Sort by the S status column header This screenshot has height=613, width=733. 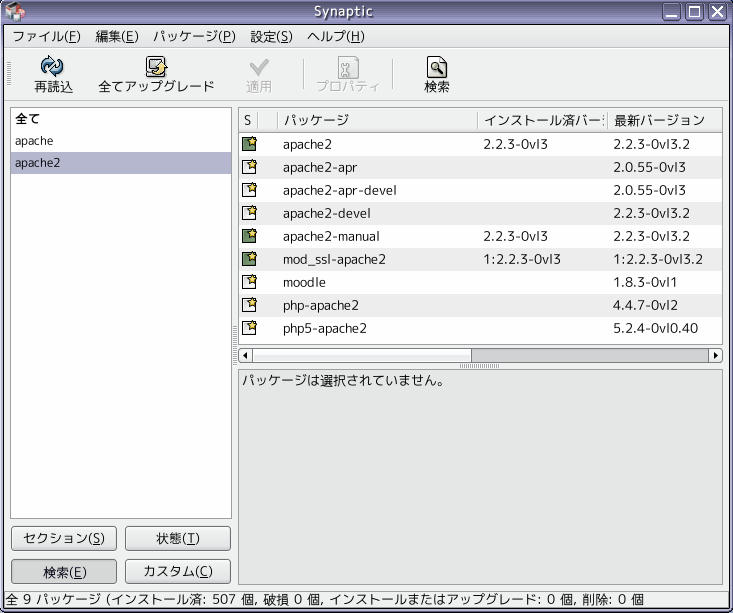[x=248, y=121]
